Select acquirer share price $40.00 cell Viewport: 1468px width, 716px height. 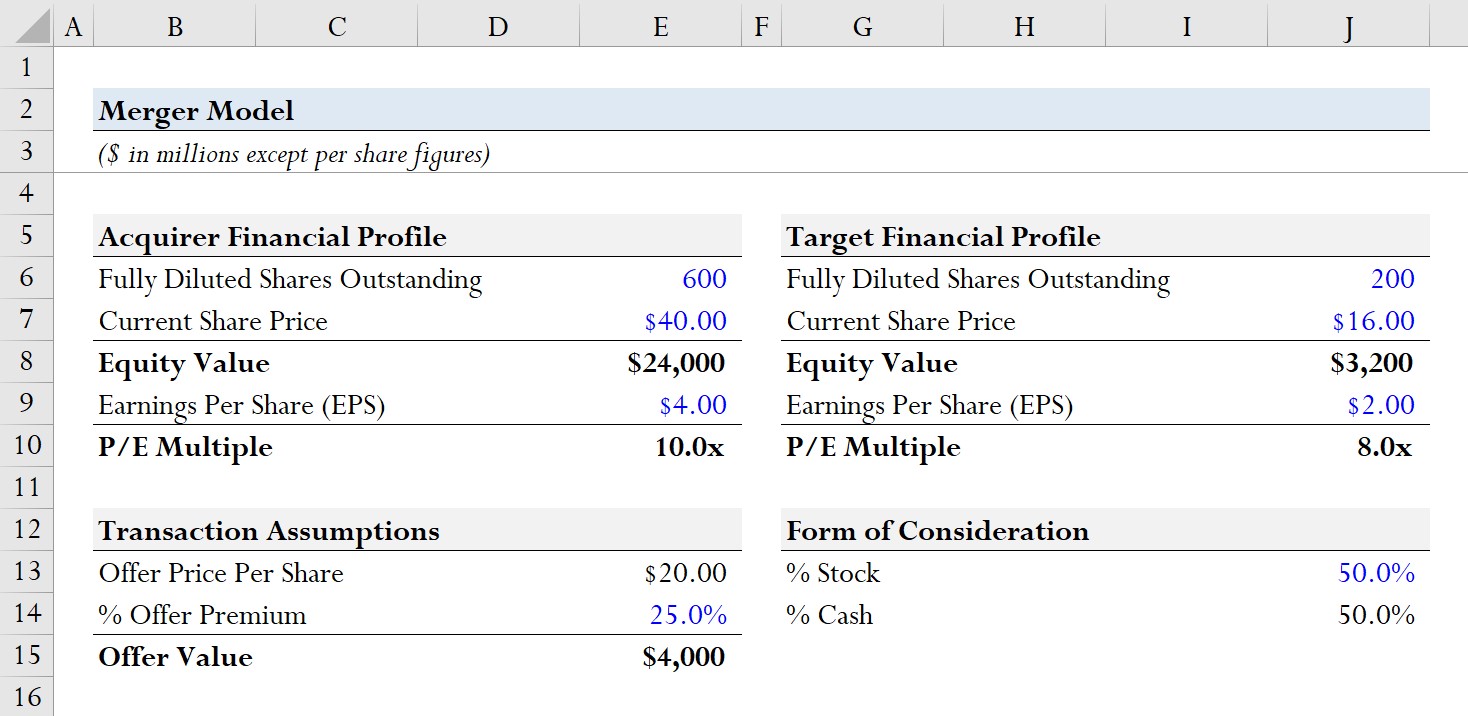[x=660, y=321]
